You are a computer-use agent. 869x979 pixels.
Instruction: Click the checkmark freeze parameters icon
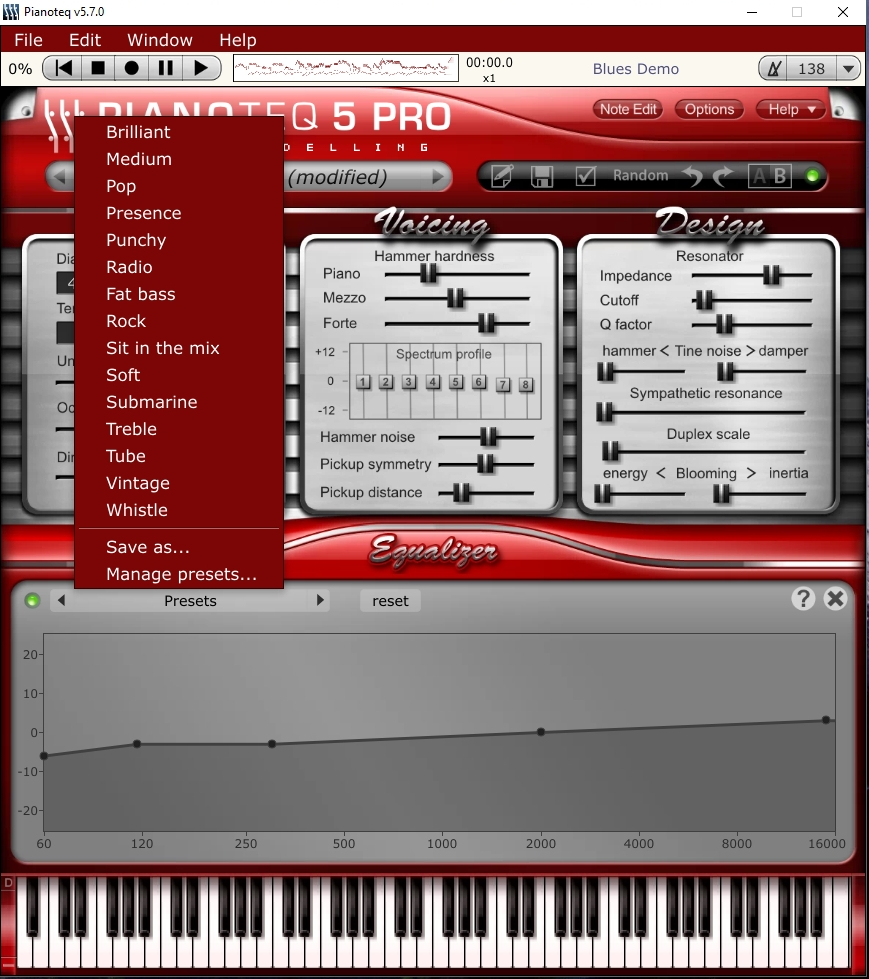click(x=586, y=176)
